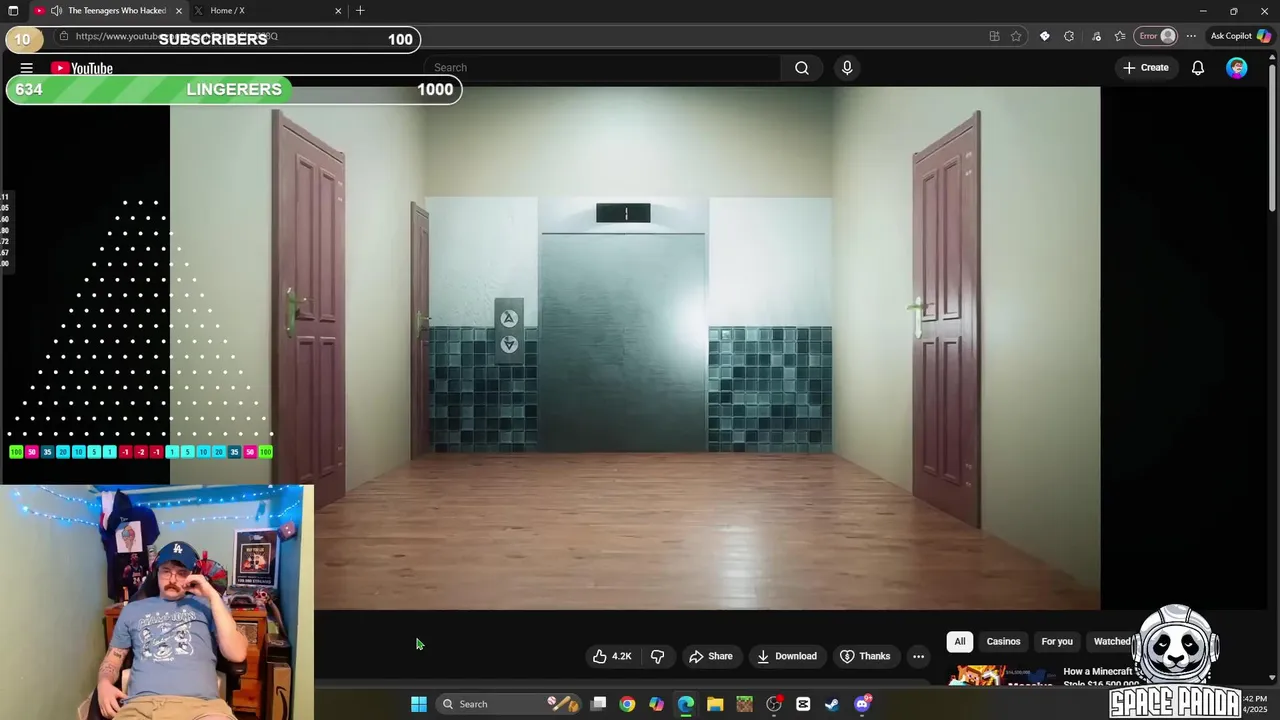Viewport: 1280px width, 720px height.
Task: Open Microsoft Copilot from the taskbar
Action: 656,704
